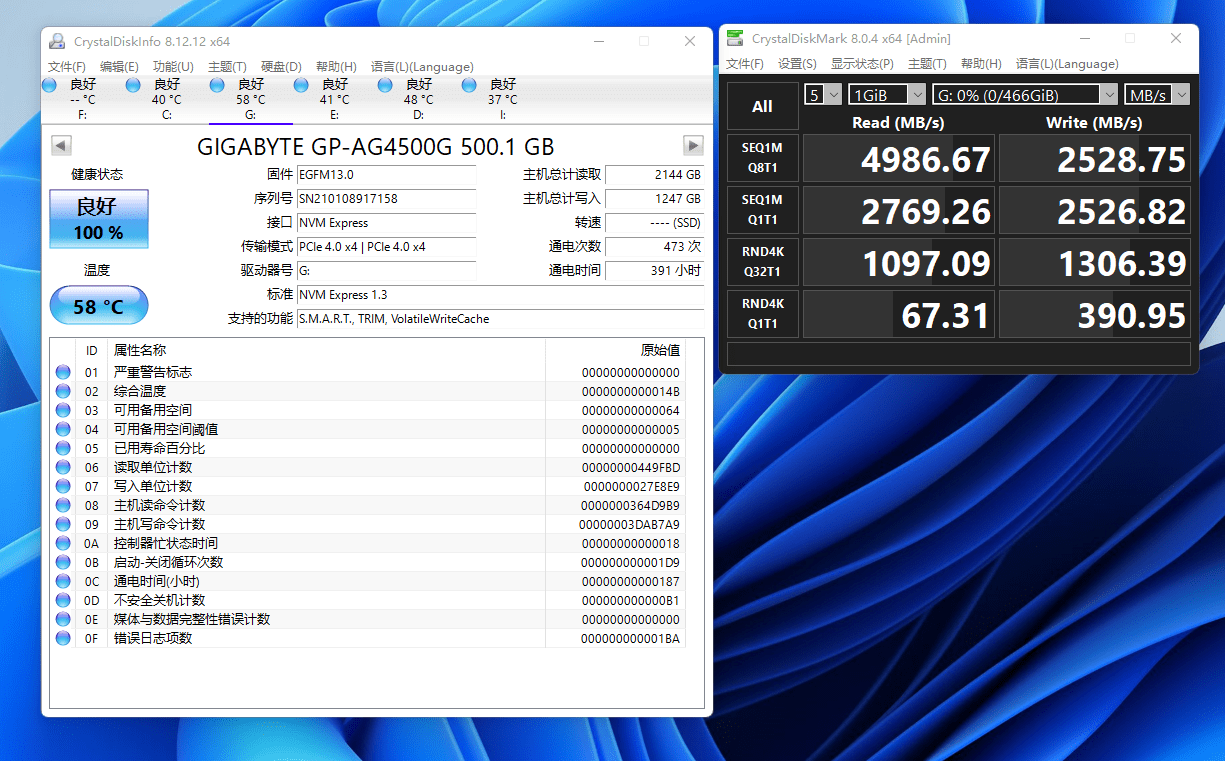The width and height of the screenshot is (1225, 761).
Task: Select drive C: 40 °C status orb
Action: click(x=133, y=85)
